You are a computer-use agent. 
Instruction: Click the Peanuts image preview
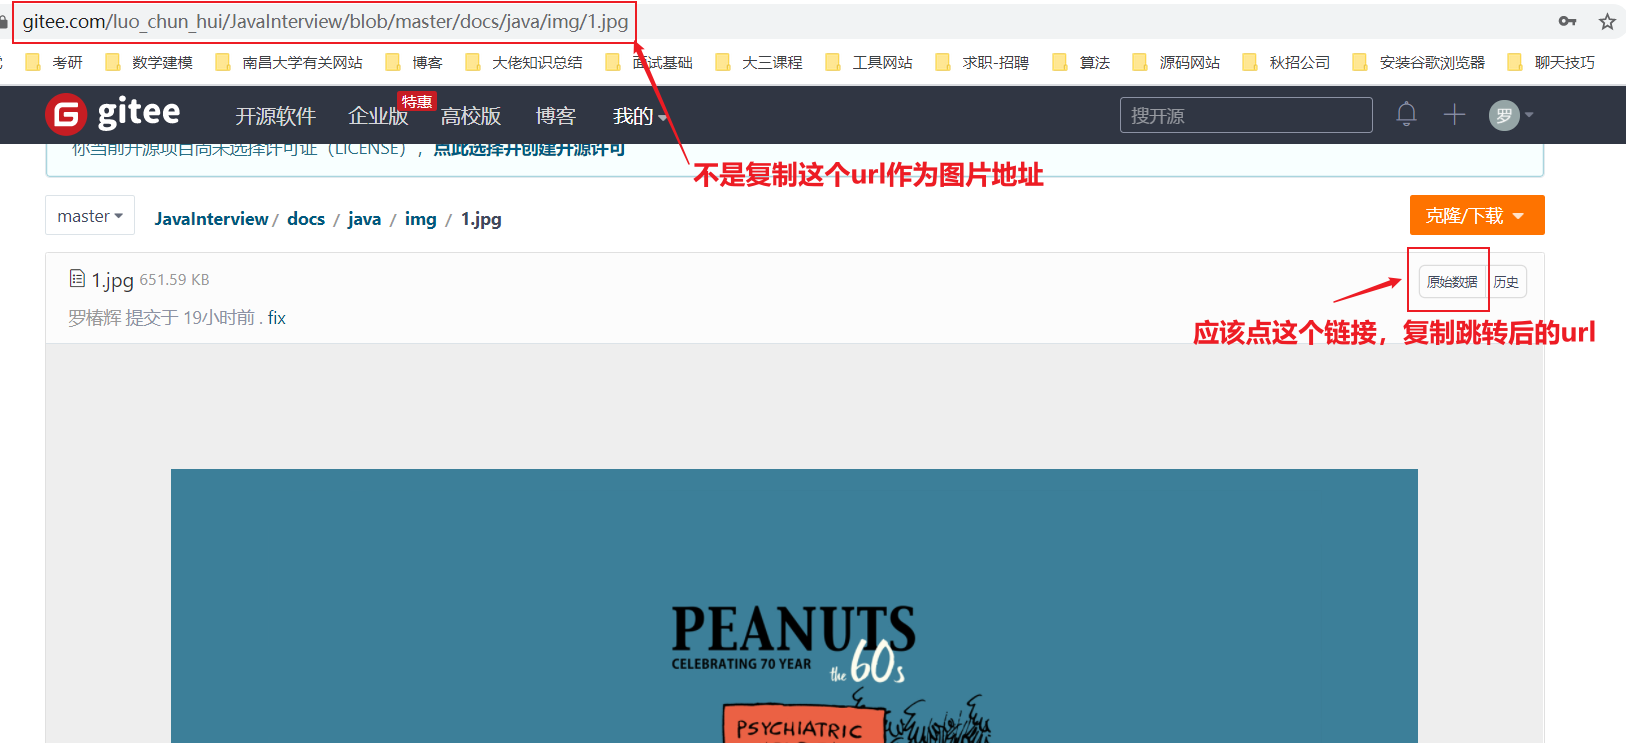point(794,606)
